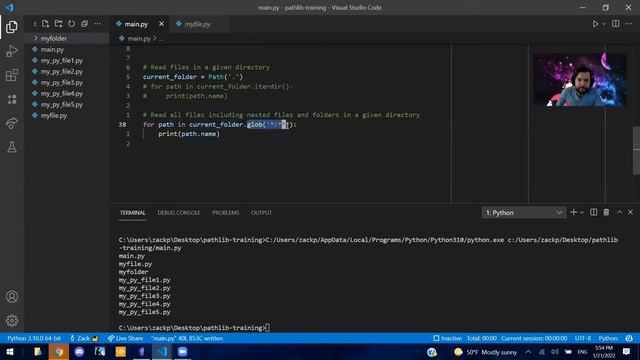Refresh the file explorer
The width and height of the screenshot is (640, 360).
pos(71,24)
